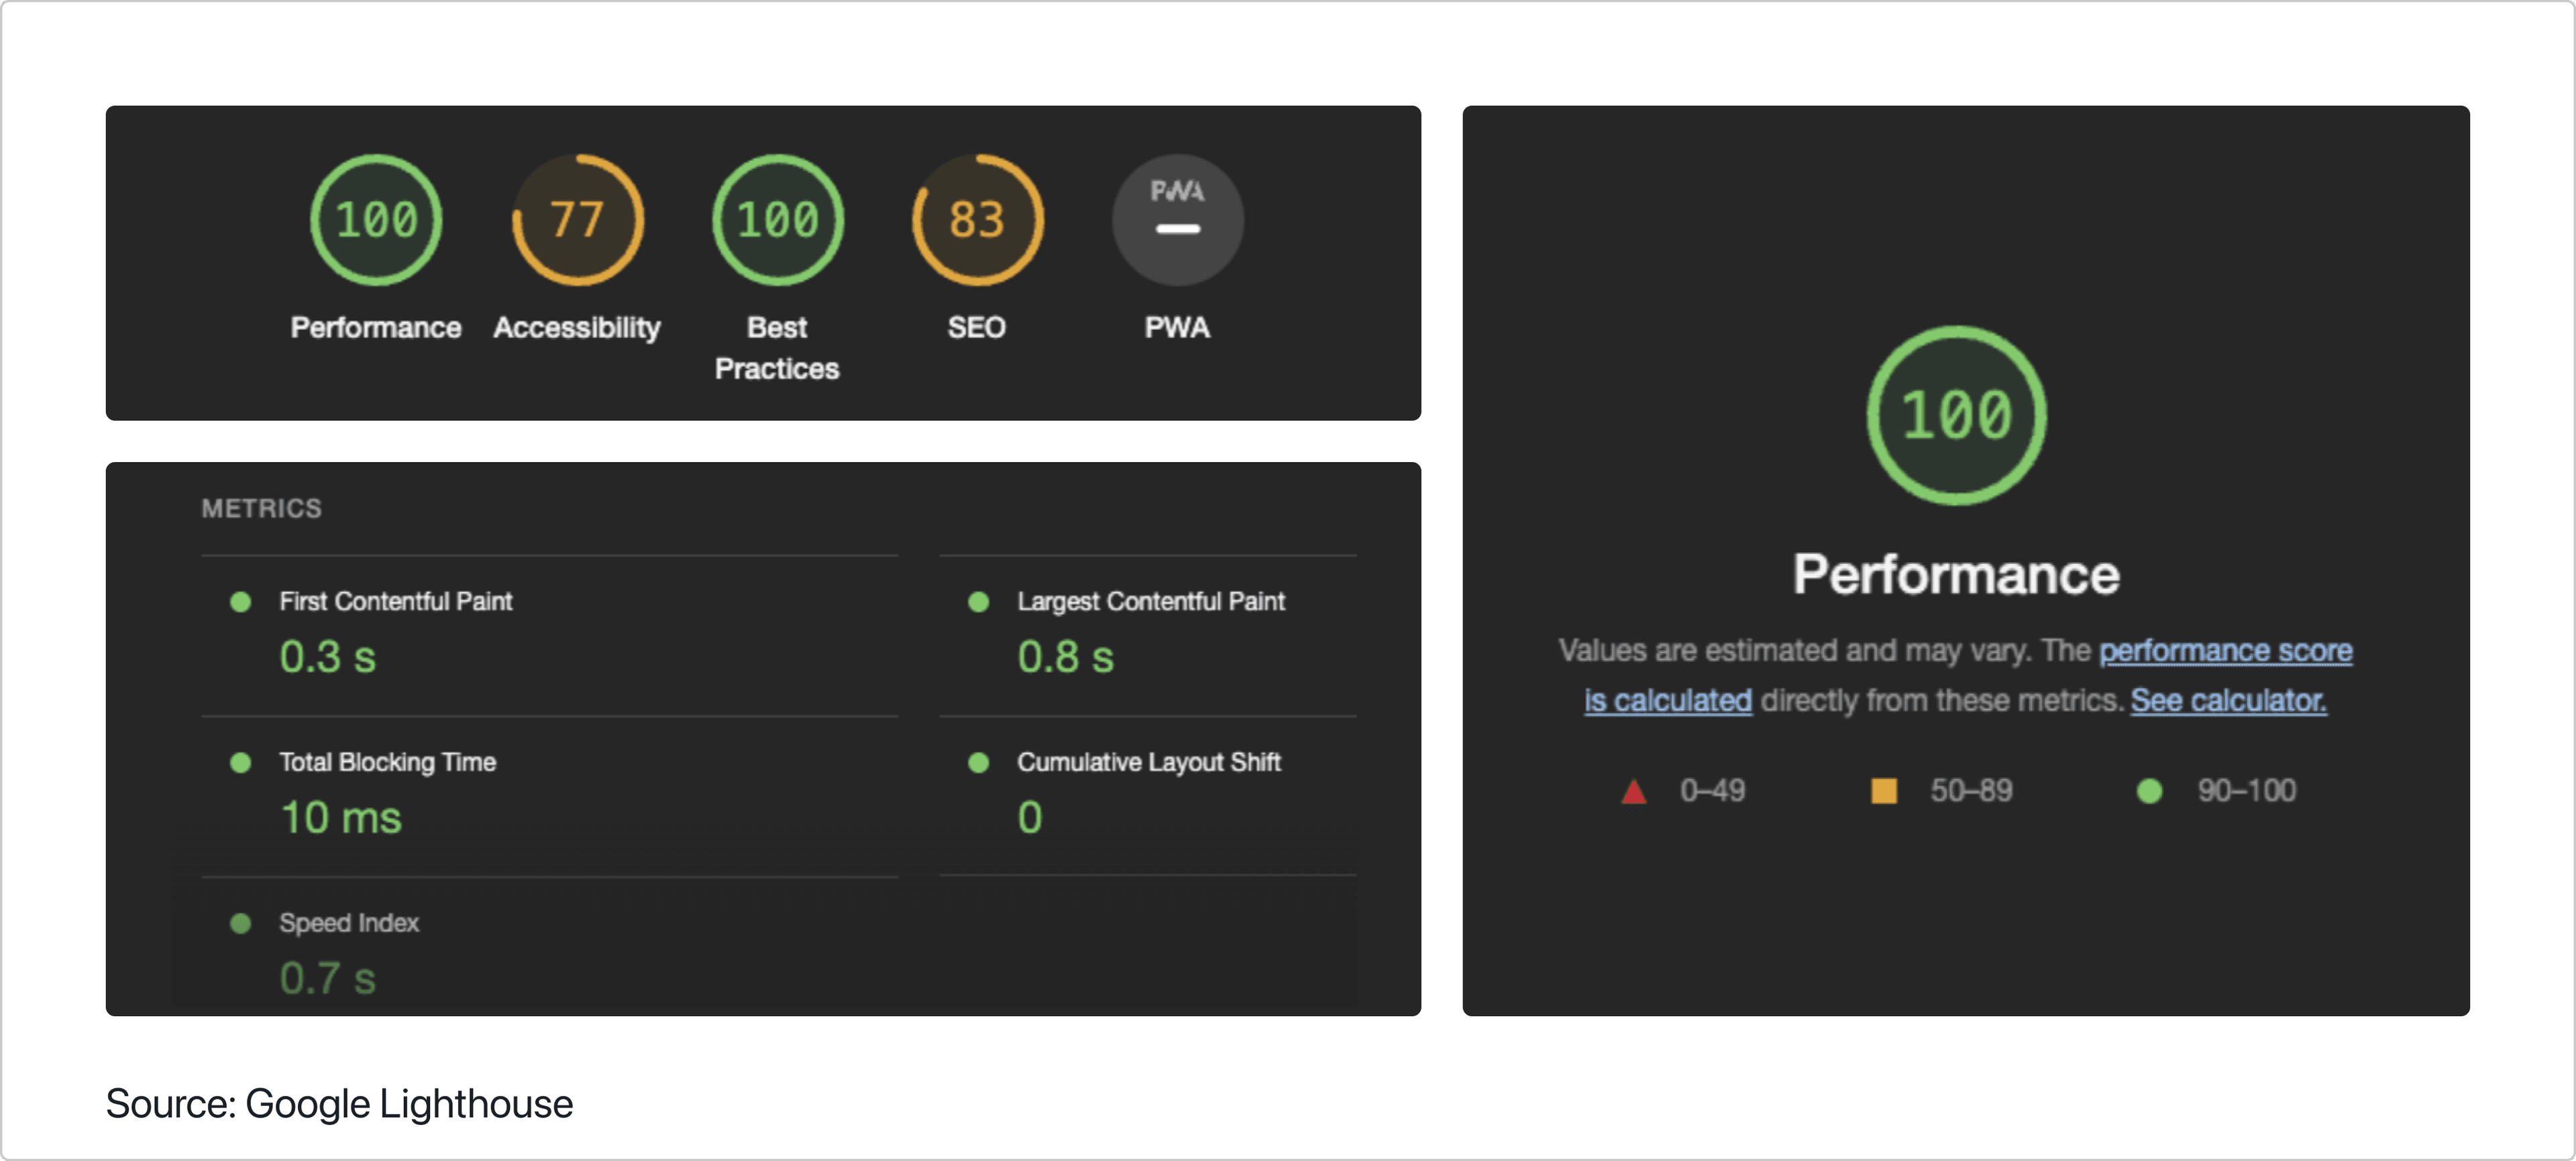Image resolution: width=2576 pixels, height=1161 pixels.
Task: Expand the Total Blocking Time metric
Action: (x=549, y=797)
